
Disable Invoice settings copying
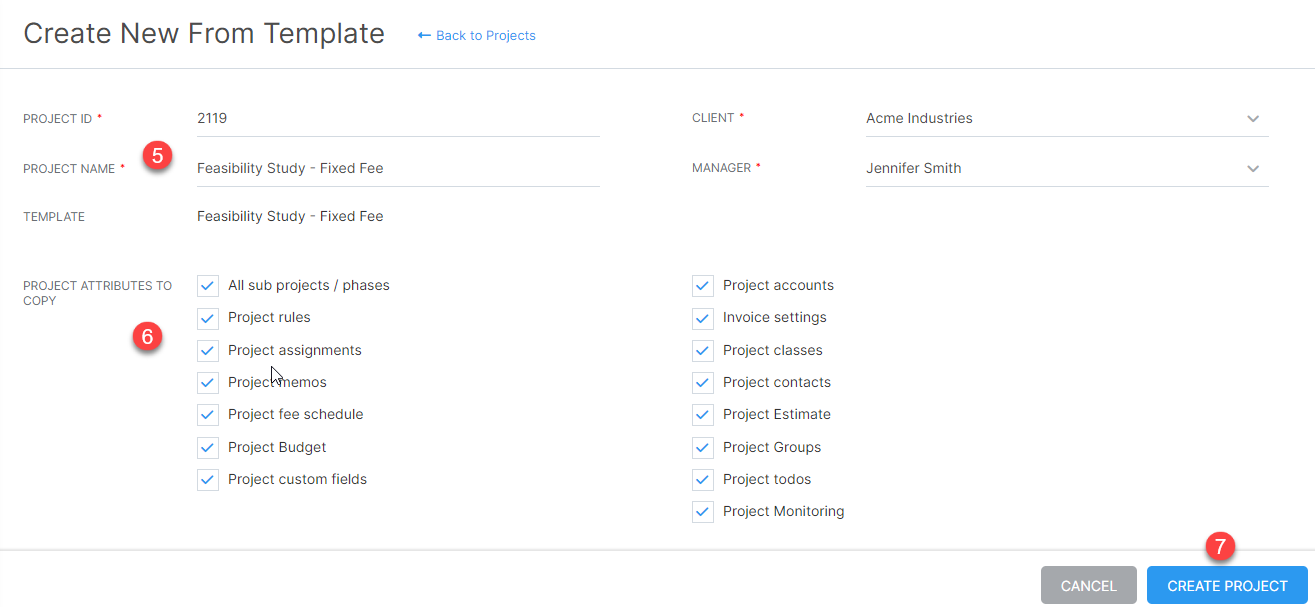pos(702,318)
